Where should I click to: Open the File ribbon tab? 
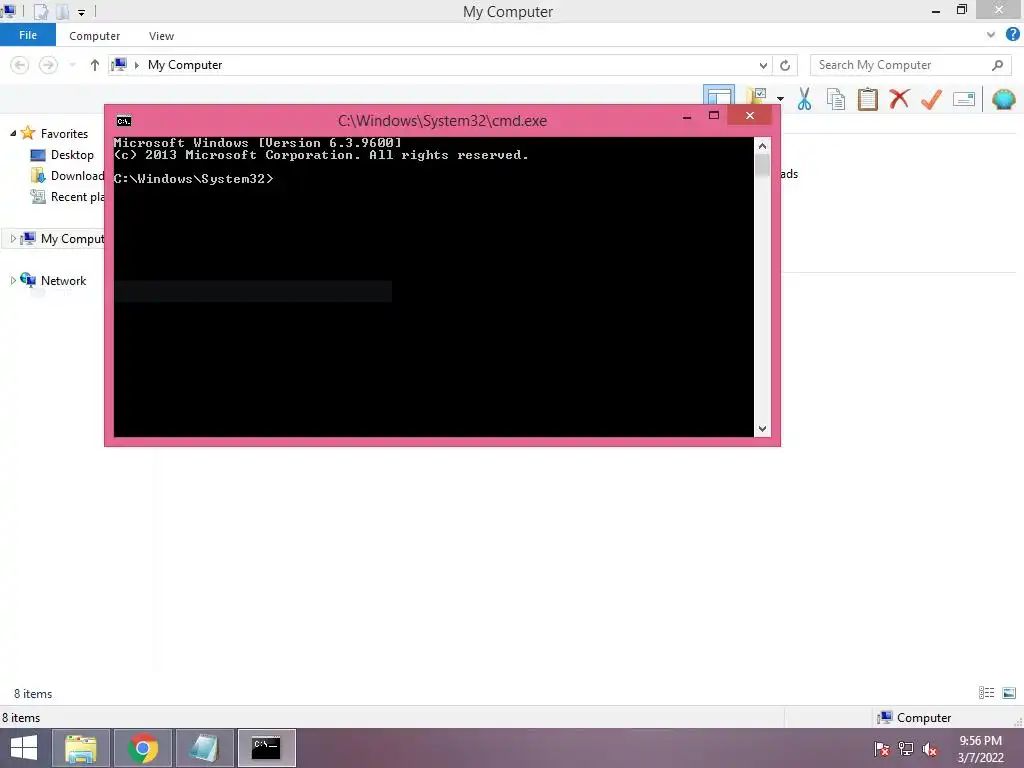coord(28,35)
